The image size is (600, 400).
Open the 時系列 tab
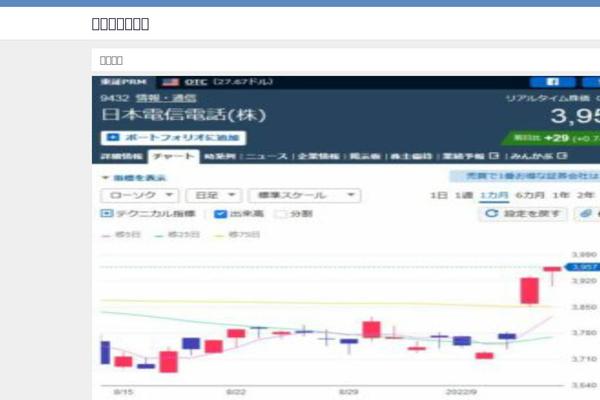coord(220,156)
